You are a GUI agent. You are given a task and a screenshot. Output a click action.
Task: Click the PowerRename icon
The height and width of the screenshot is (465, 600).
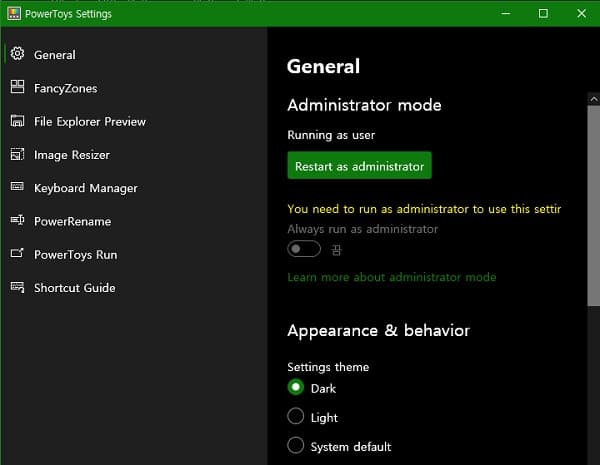point(17,220)
